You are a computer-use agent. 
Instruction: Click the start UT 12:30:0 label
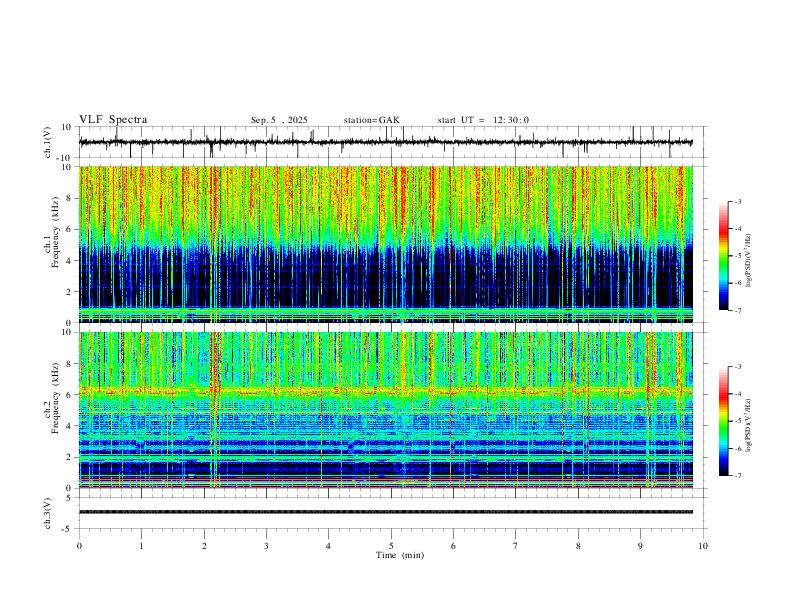point(483,120)
